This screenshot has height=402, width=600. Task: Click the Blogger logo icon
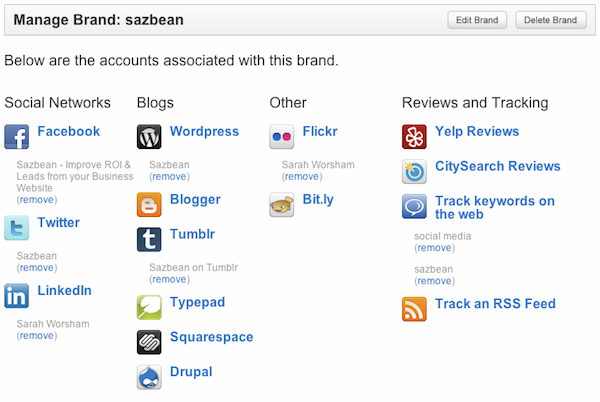pyautogui.click(x=149, y=205)
